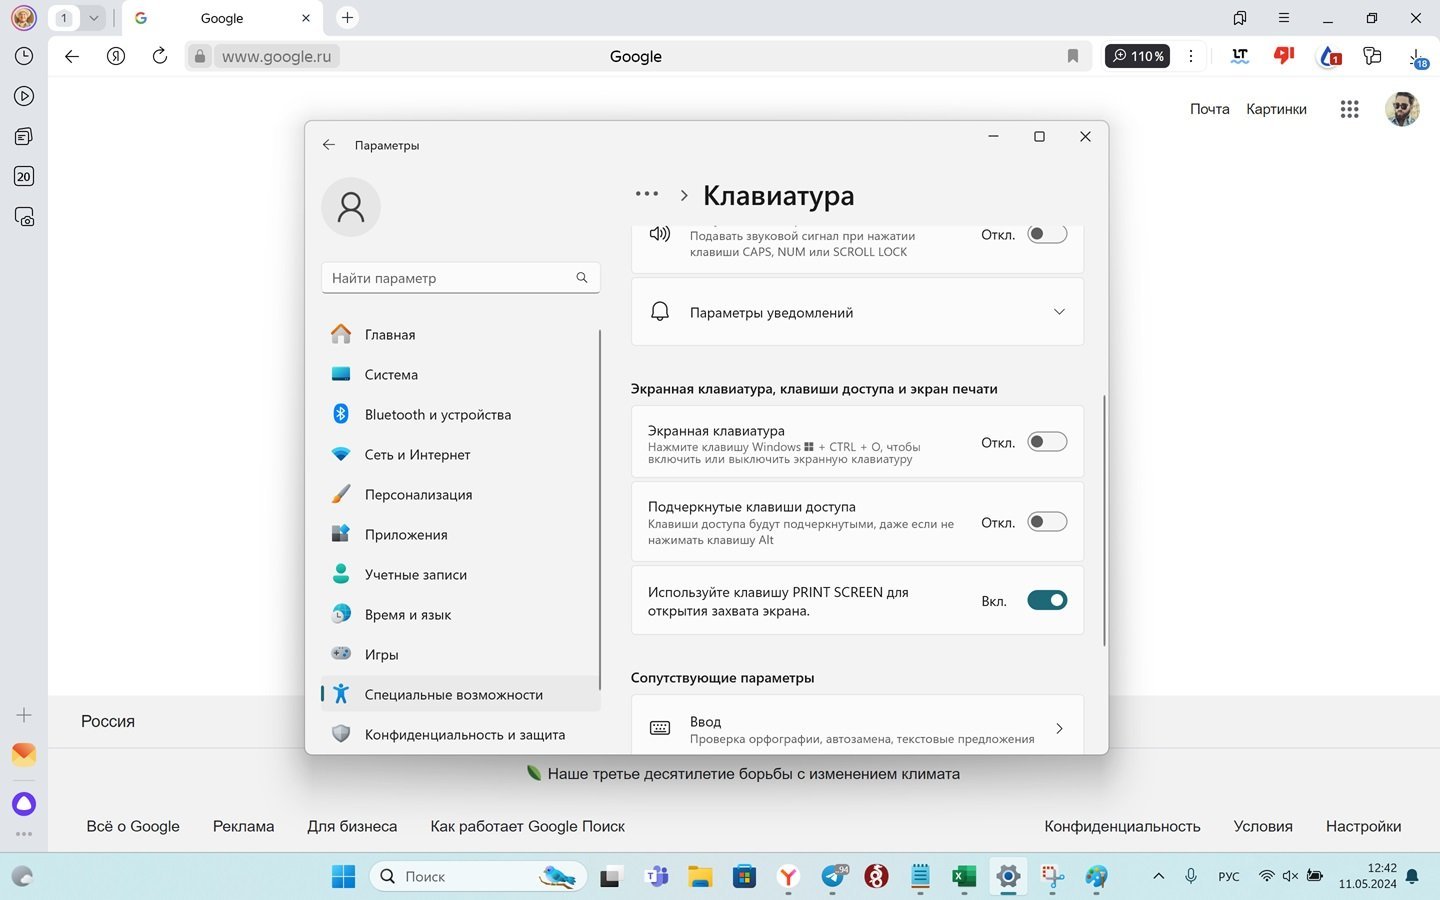
Task: Open browser history sidebar icon
Action: [x=24, y=56]
